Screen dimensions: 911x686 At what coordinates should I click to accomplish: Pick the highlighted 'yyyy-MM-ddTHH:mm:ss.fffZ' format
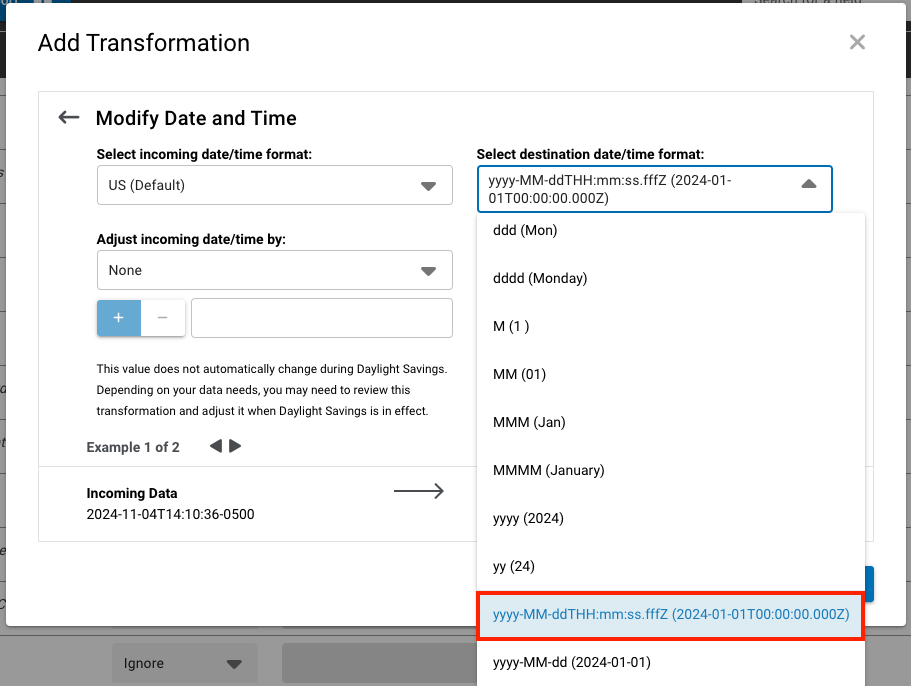pos(670,616)
